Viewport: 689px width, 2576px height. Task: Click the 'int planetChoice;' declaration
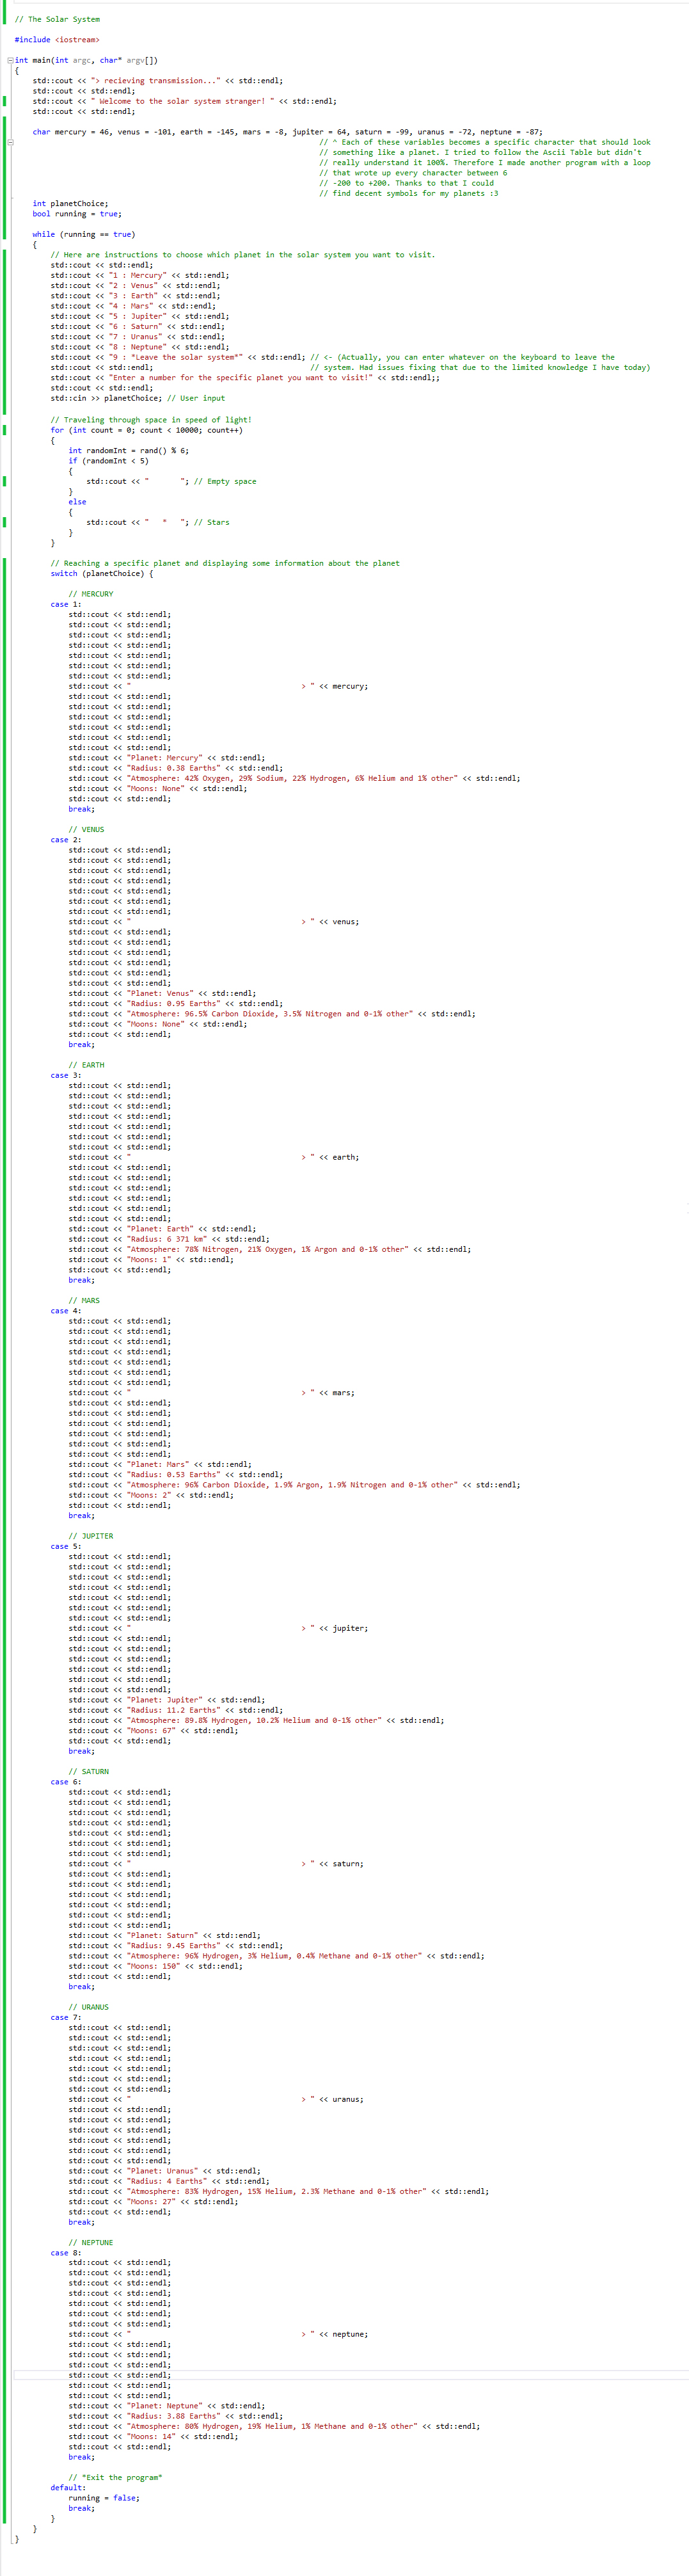(70, 203)
